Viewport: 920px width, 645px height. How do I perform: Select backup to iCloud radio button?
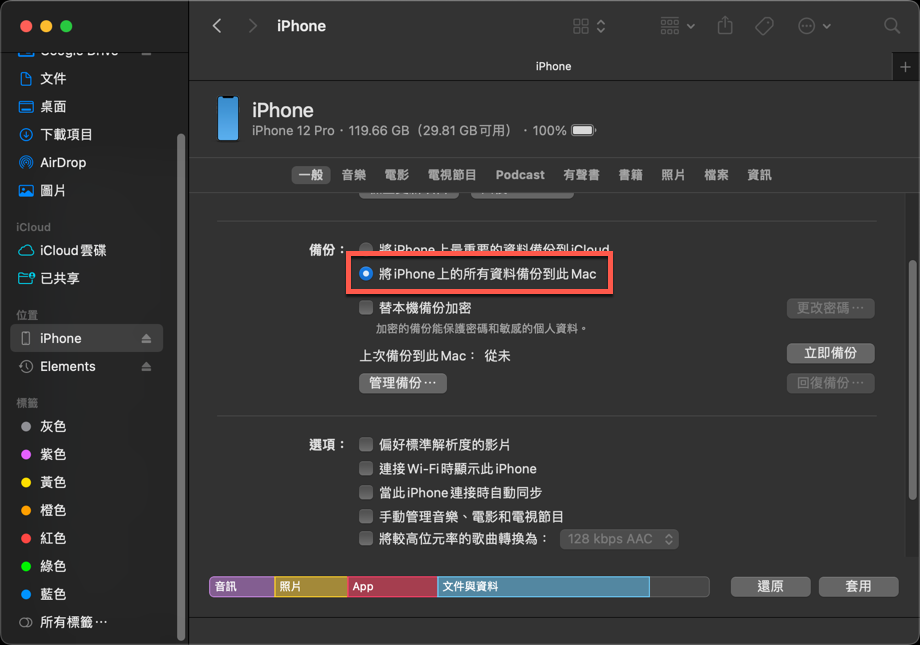coord(366,249)
